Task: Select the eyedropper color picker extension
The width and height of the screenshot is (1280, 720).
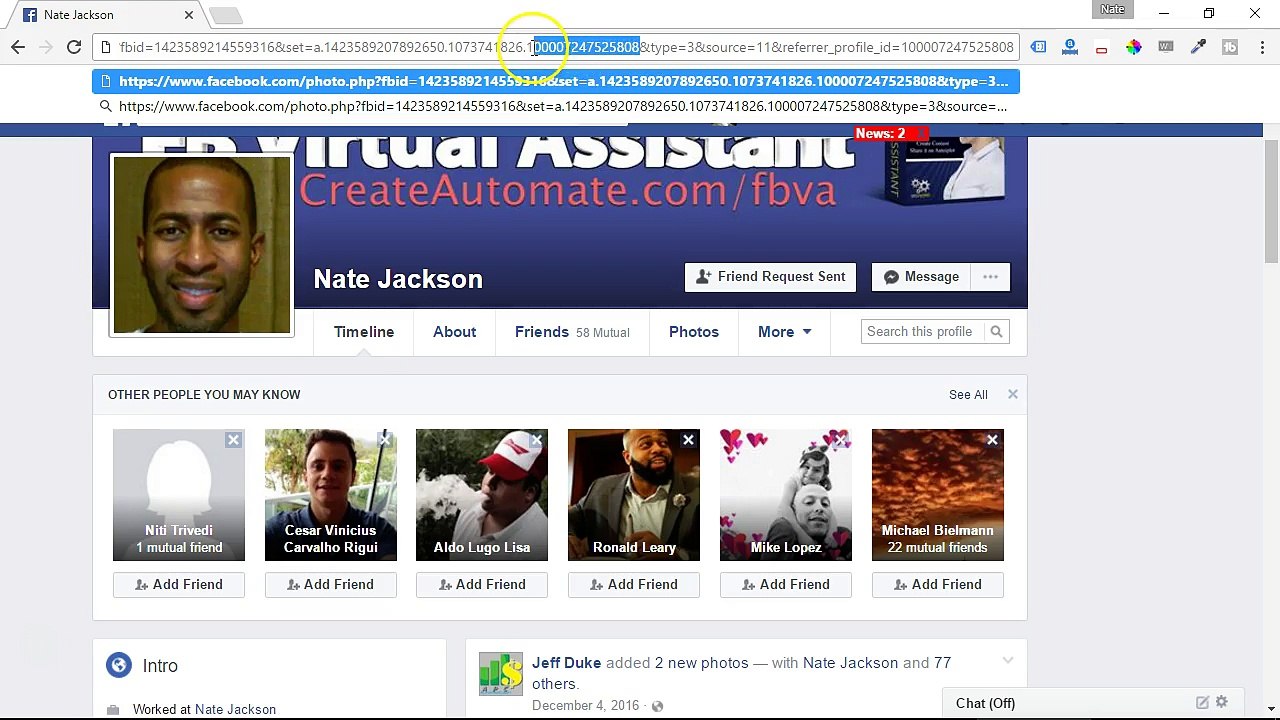Action: (1198, 47)
